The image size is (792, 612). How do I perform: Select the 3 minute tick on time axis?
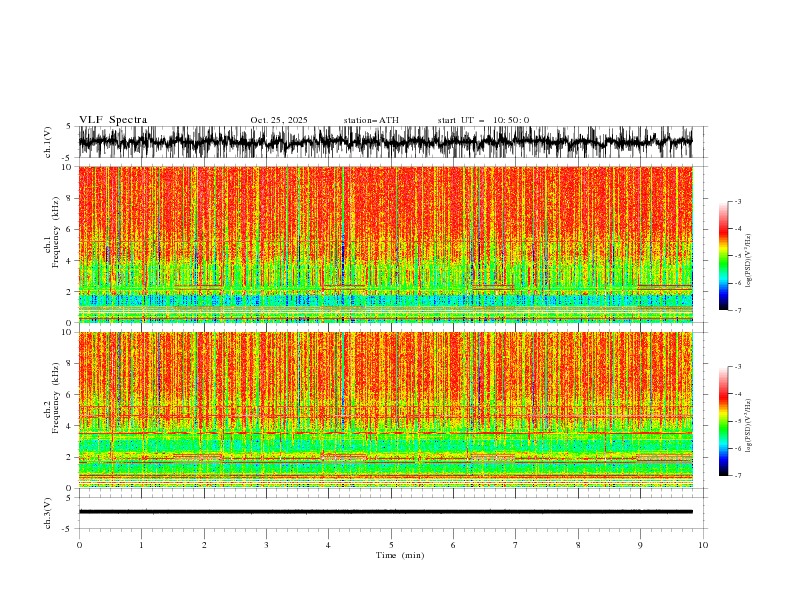pyautogui.click(x=266, y=545)
